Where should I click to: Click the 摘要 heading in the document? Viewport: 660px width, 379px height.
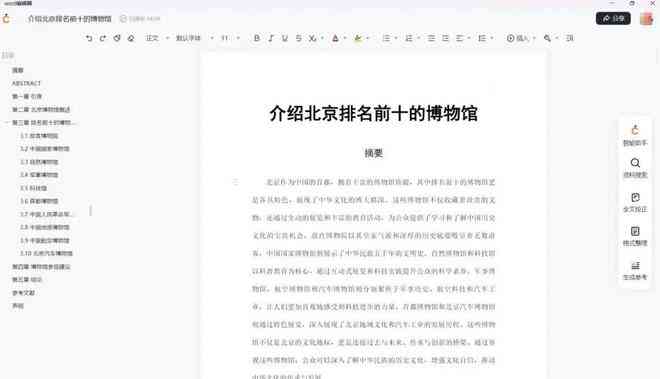(373, 153)
